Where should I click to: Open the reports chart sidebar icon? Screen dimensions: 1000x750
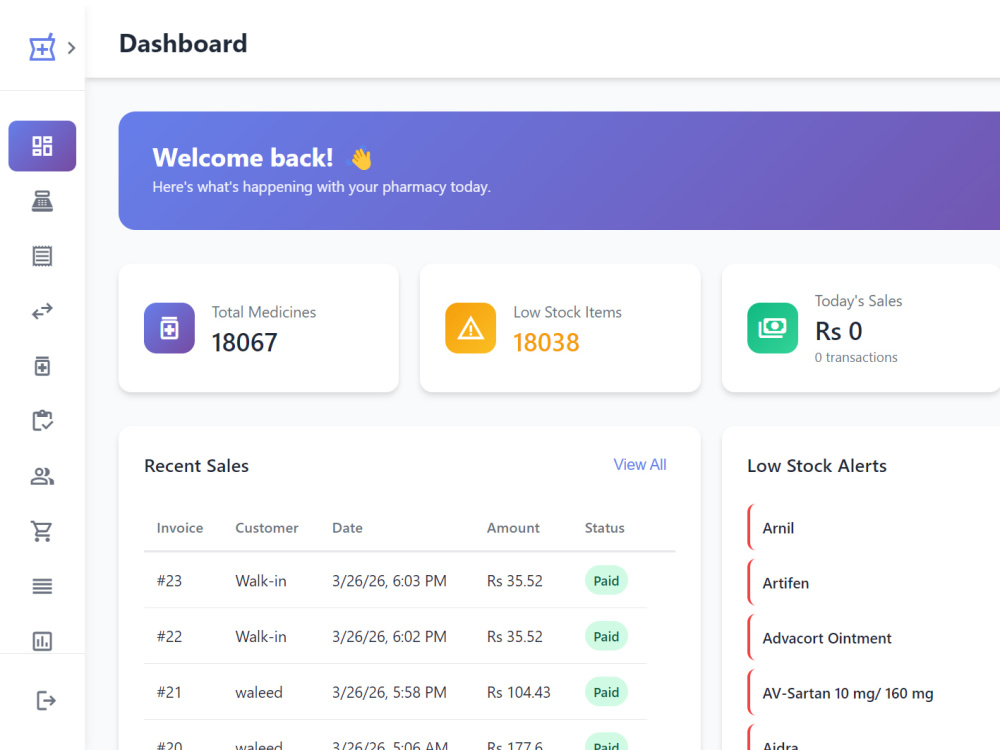(x=42, y=641)
